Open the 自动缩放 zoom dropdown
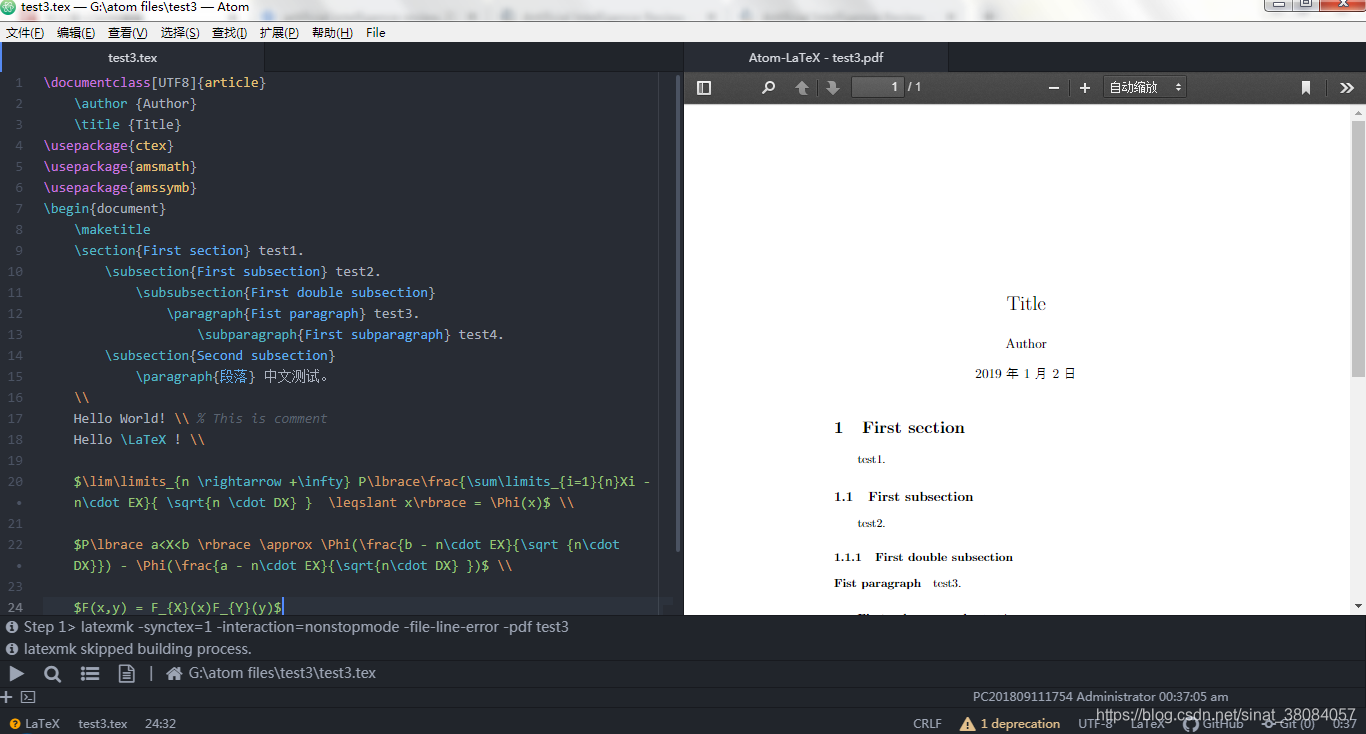The width and height of the screenshot is (1366, 734). click(1144, 87)
